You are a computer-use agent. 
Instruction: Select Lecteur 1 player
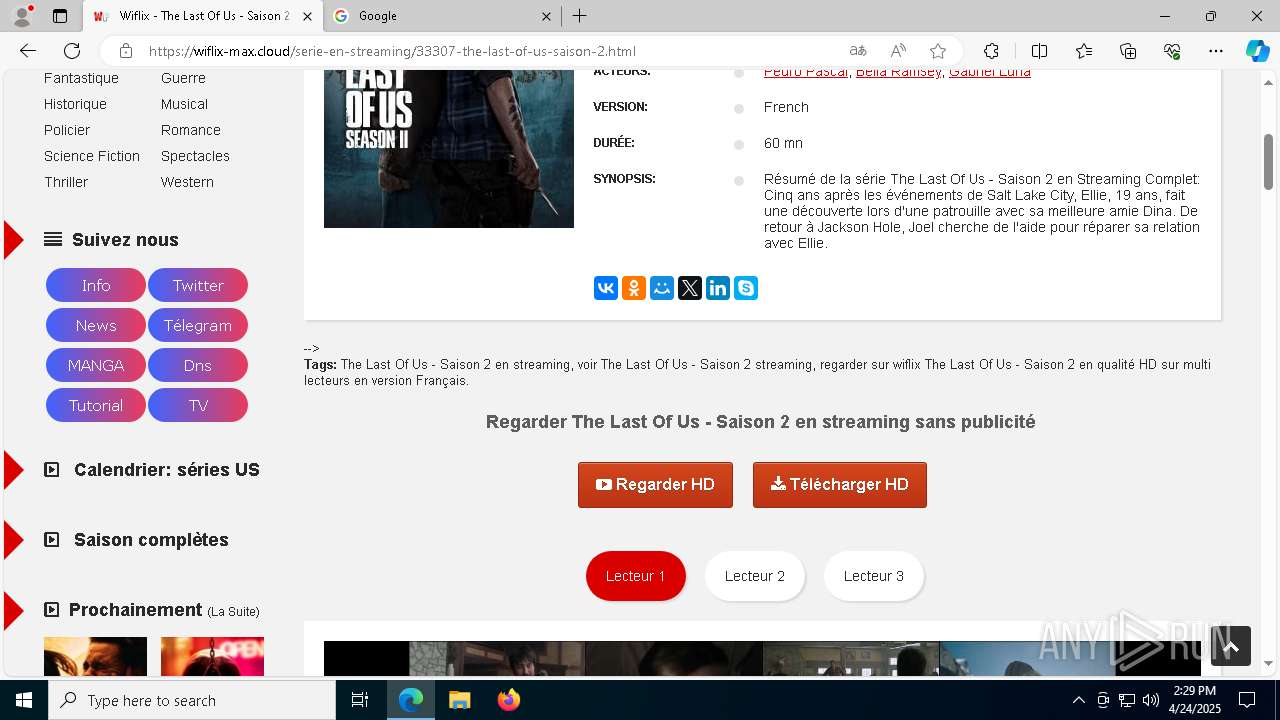(x=636, y=576)
